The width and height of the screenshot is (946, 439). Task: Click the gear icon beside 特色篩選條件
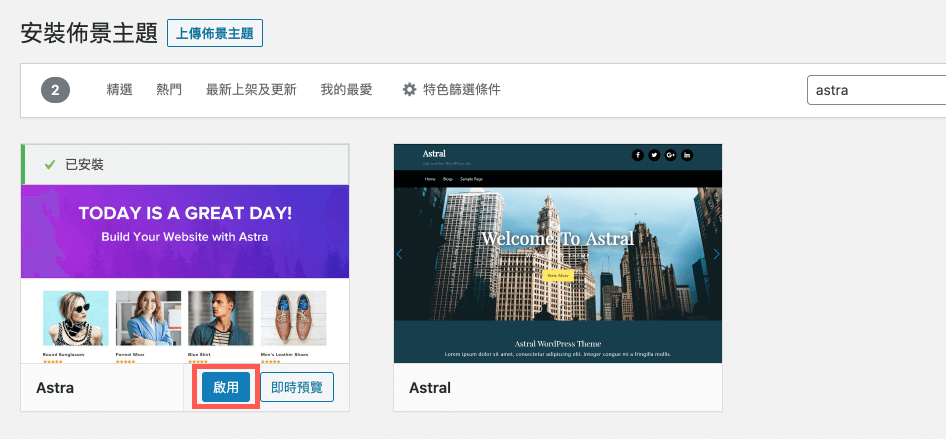pyautogui.click(x=410, y=90)
